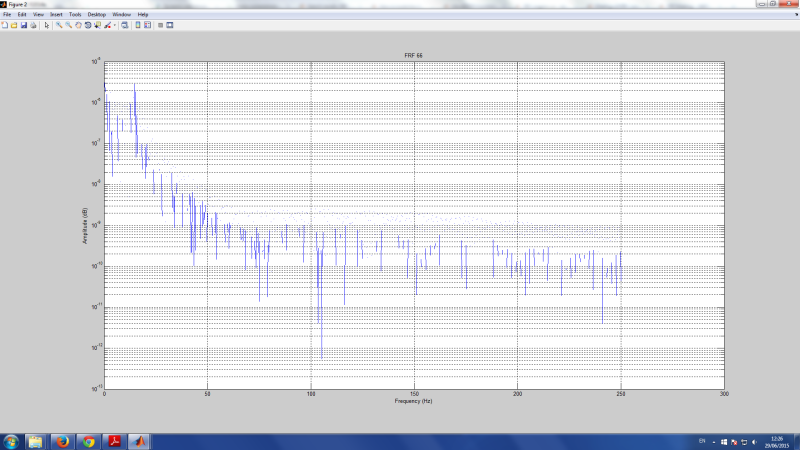Open Adobe Reader from the taskbar
800x450 pixels.
114,442
